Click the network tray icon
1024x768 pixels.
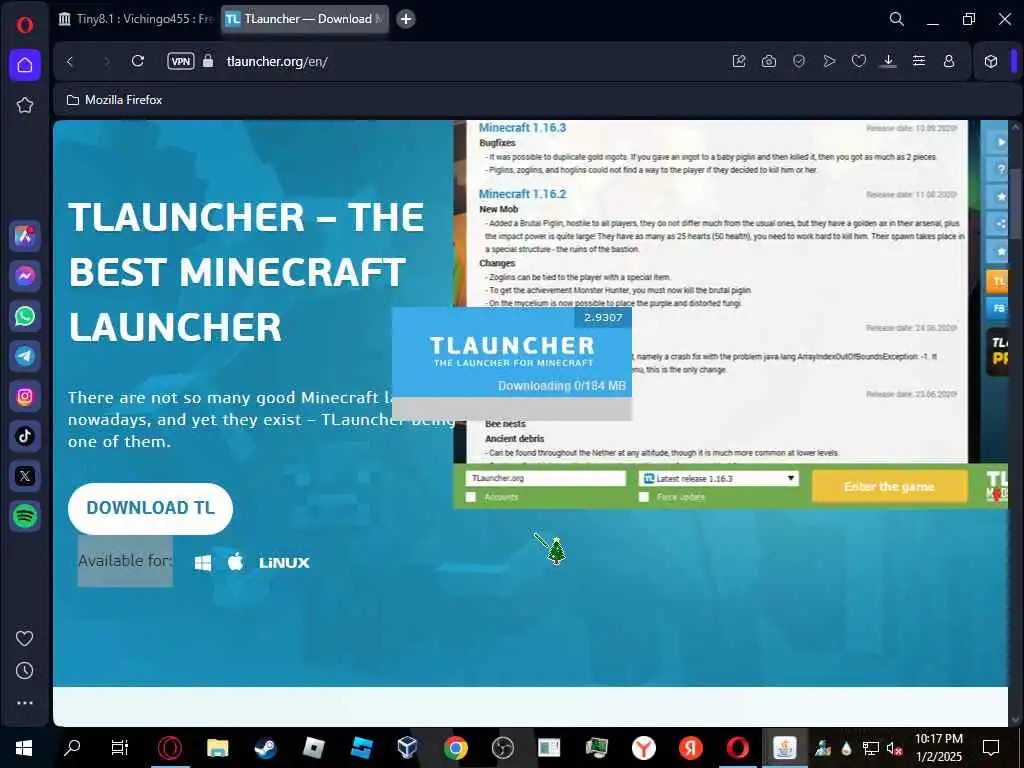871,748
